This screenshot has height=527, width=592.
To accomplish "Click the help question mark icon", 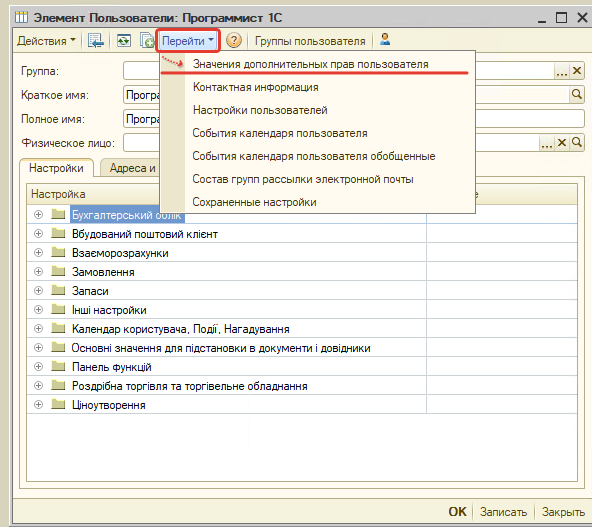I will [234, 40].
